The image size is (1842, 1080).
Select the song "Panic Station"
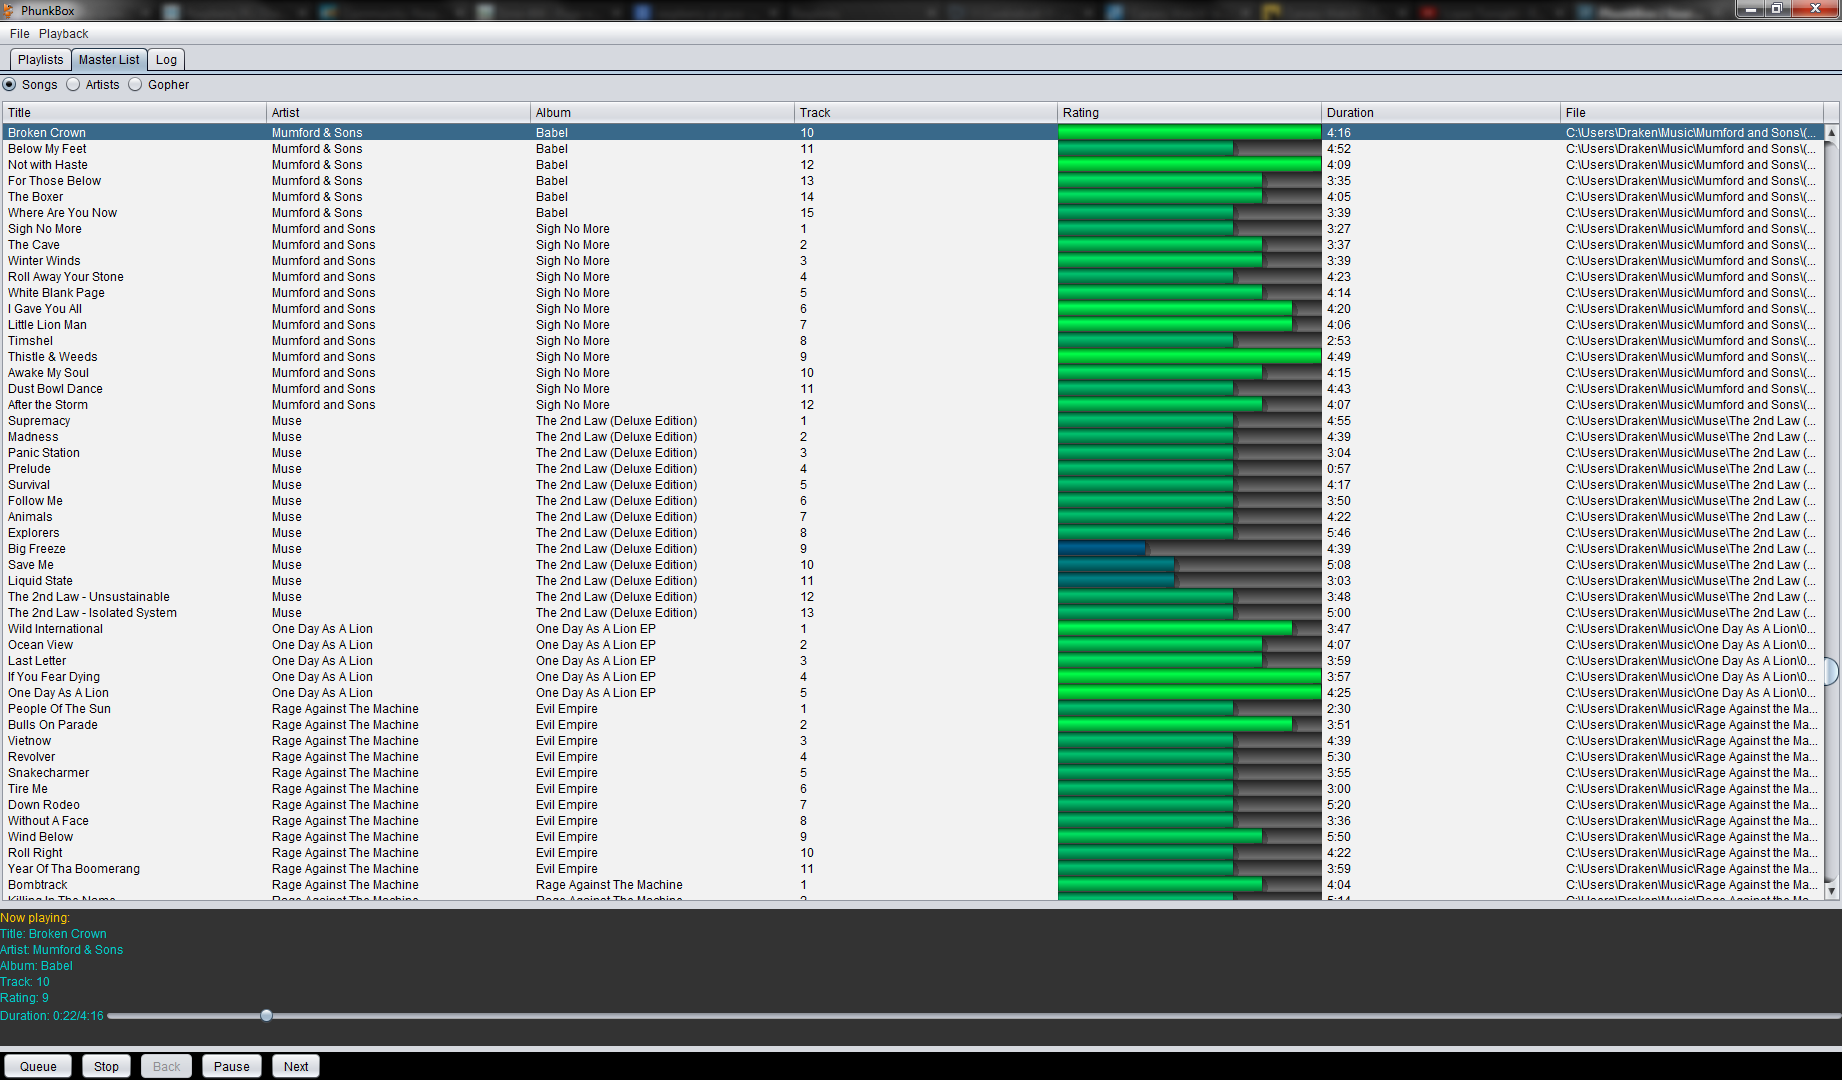[x=44, y=453]
